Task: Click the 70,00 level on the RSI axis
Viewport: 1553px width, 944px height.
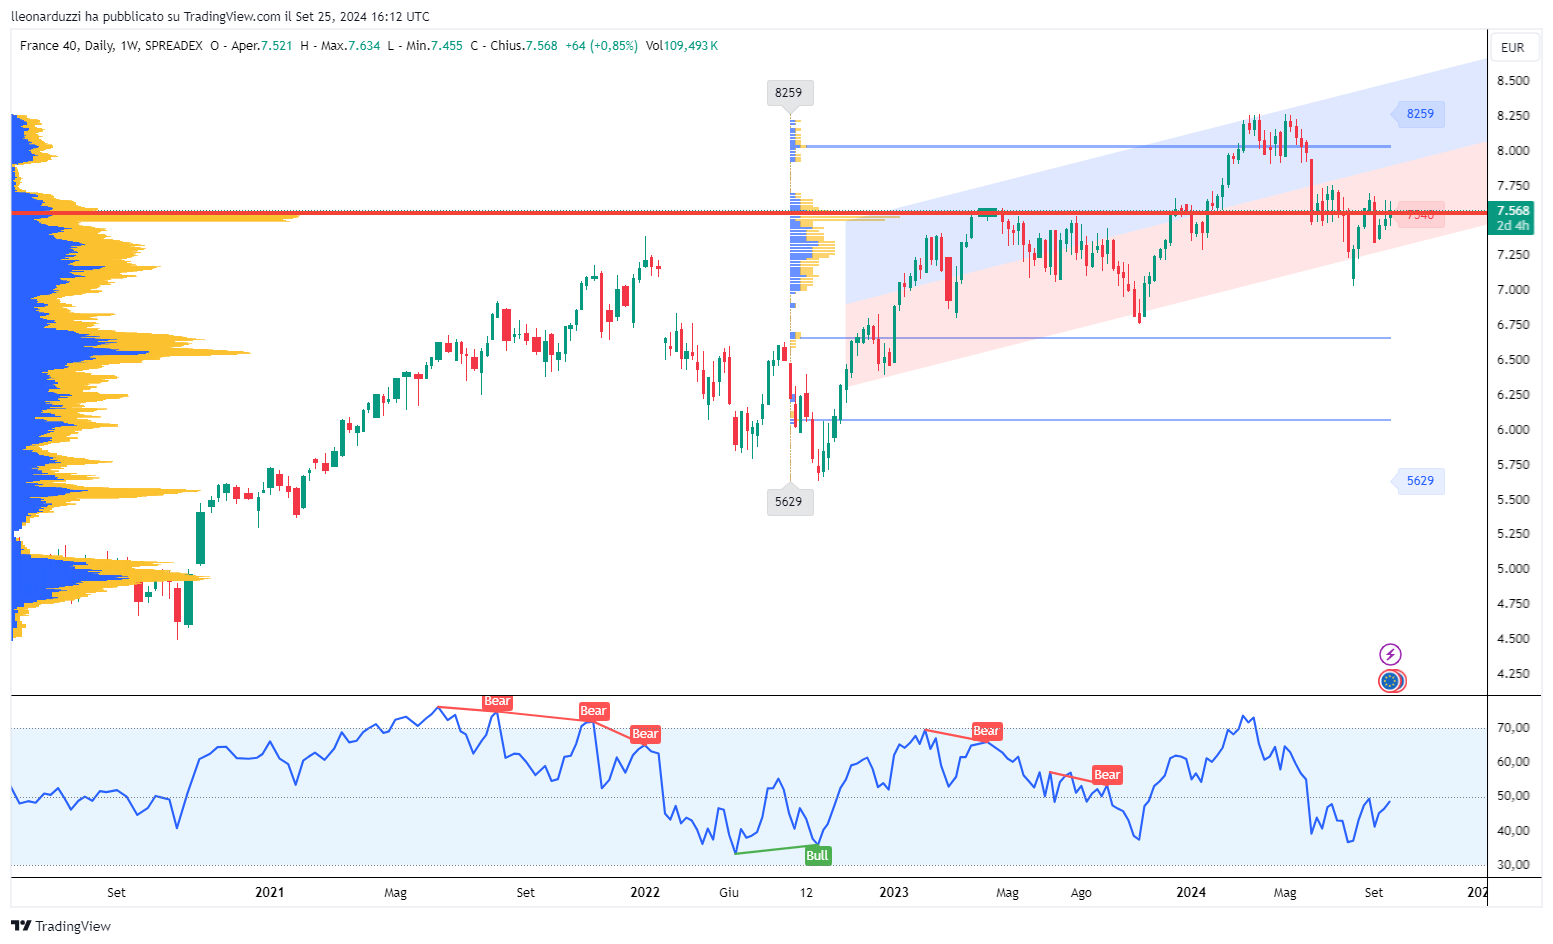Action: tap(1513, 728)
